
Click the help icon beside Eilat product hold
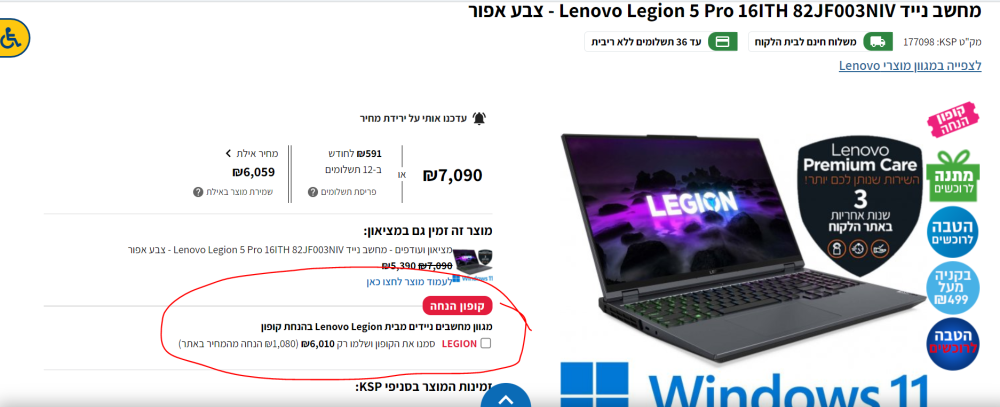(x=198, y=192)
